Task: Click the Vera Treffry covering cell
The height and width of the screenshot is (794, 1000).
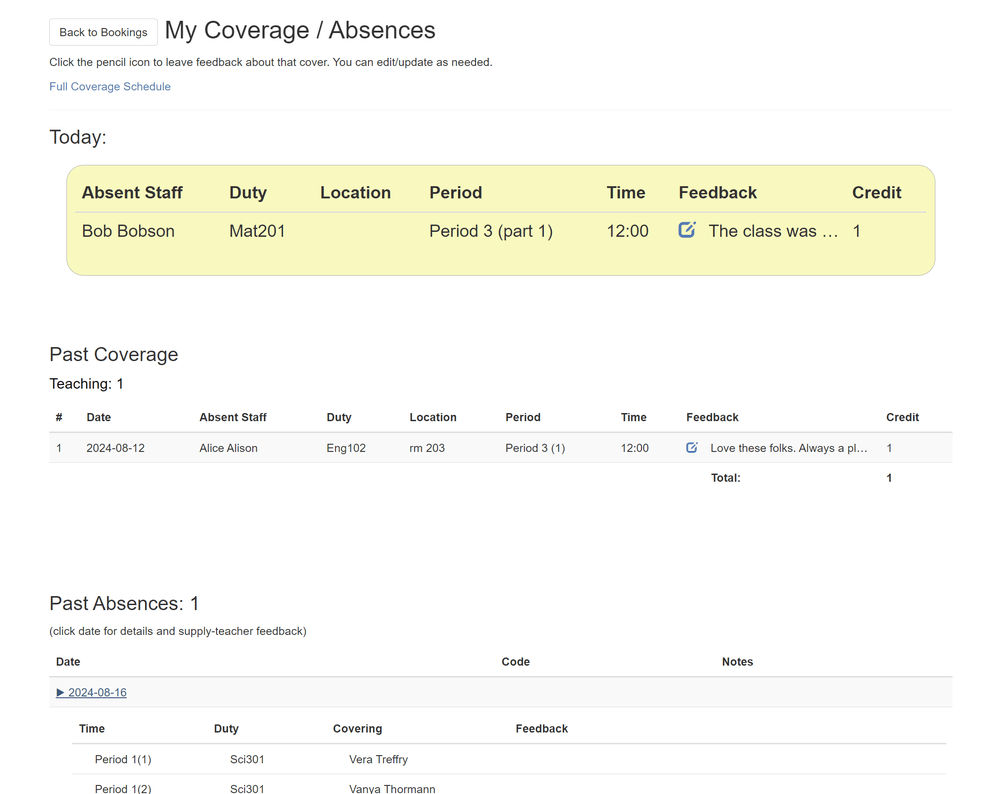Action: (378, 759)
